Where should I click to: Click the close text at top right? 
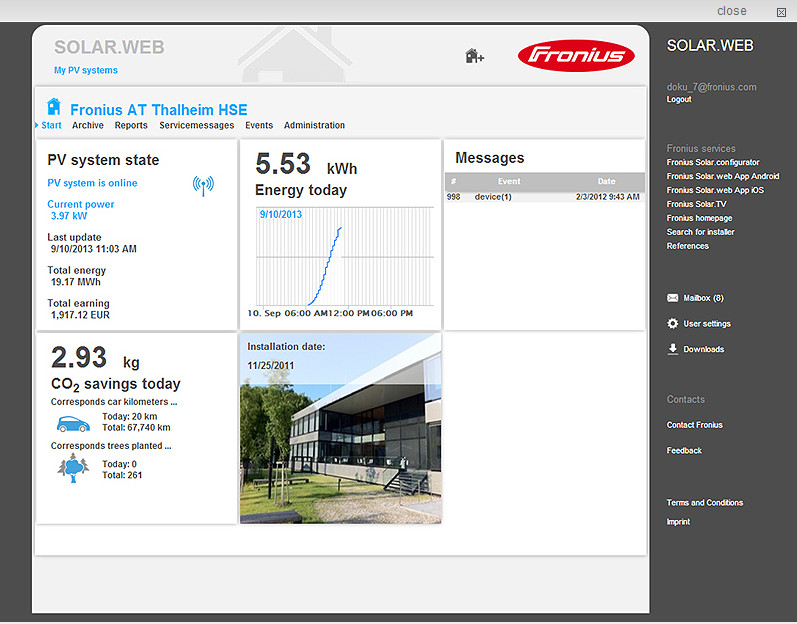pyautogui.click(x=731, y=11)
